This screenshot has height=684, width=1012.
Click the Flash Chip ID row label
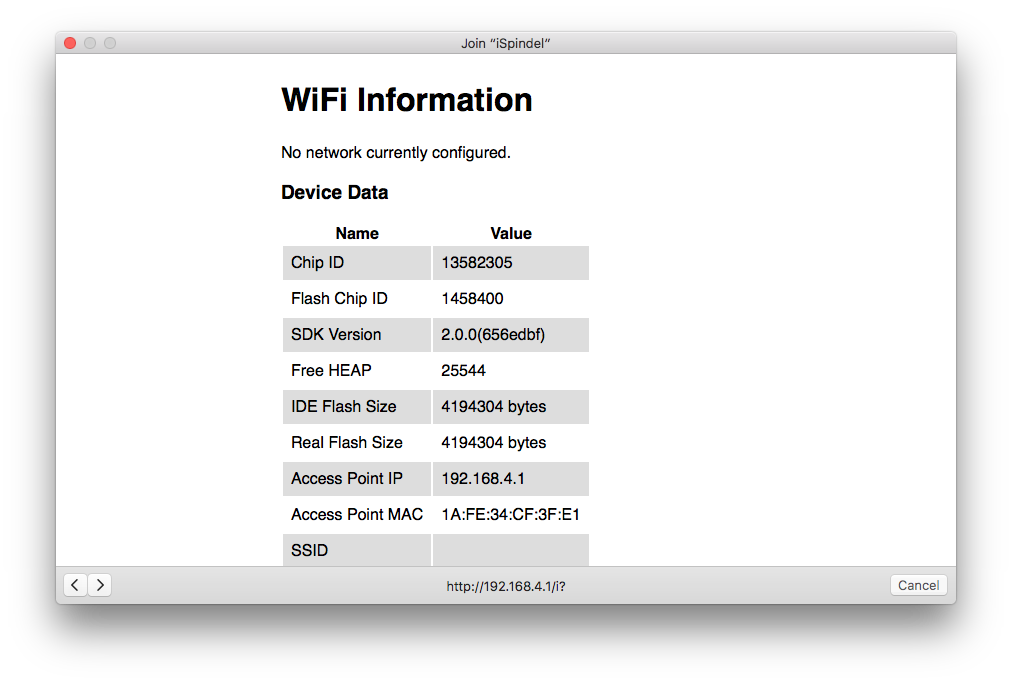coord(339,299)
